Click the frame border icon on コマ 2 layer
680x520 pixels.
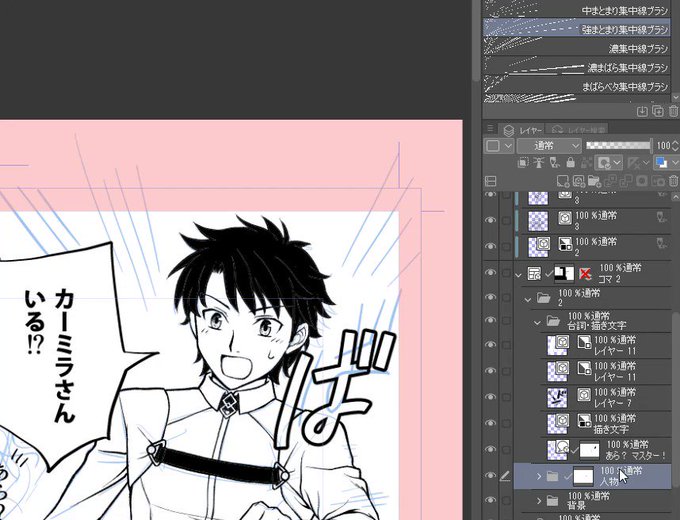click(x=534, y=274)
